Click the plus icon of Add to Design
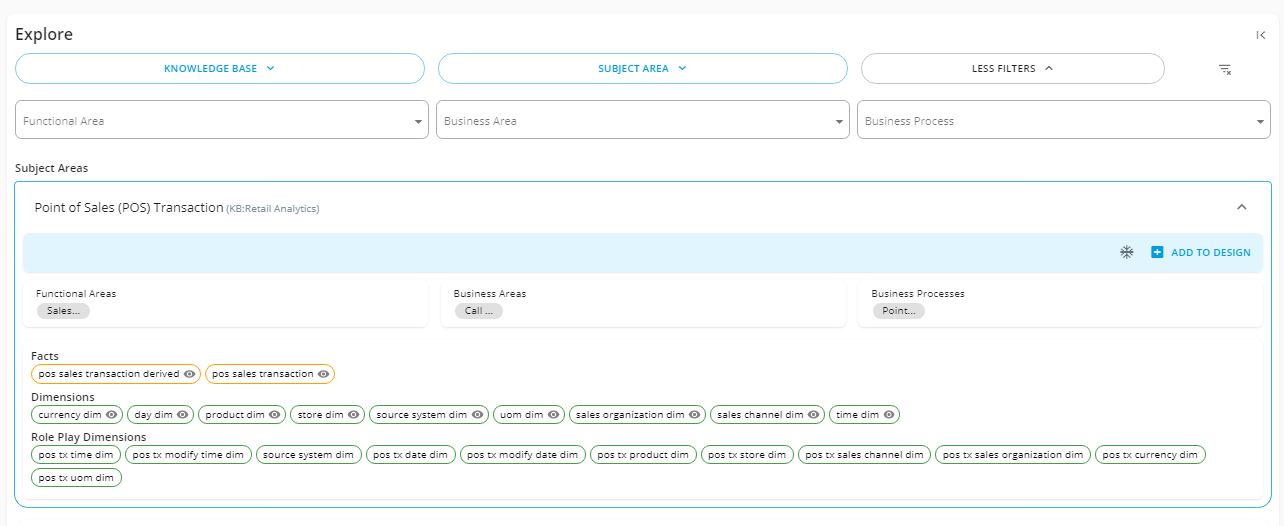Screen dimensions: 1284x526 coord(1157,252)
